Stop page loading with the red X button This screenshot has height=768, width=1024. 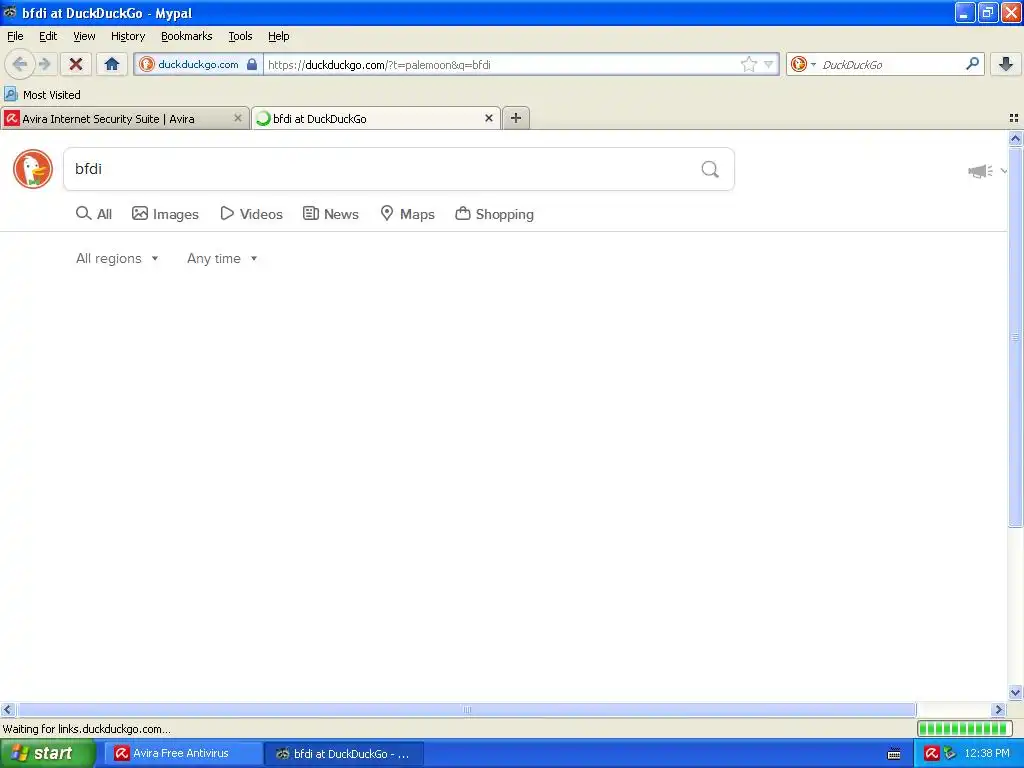[76, 64]
